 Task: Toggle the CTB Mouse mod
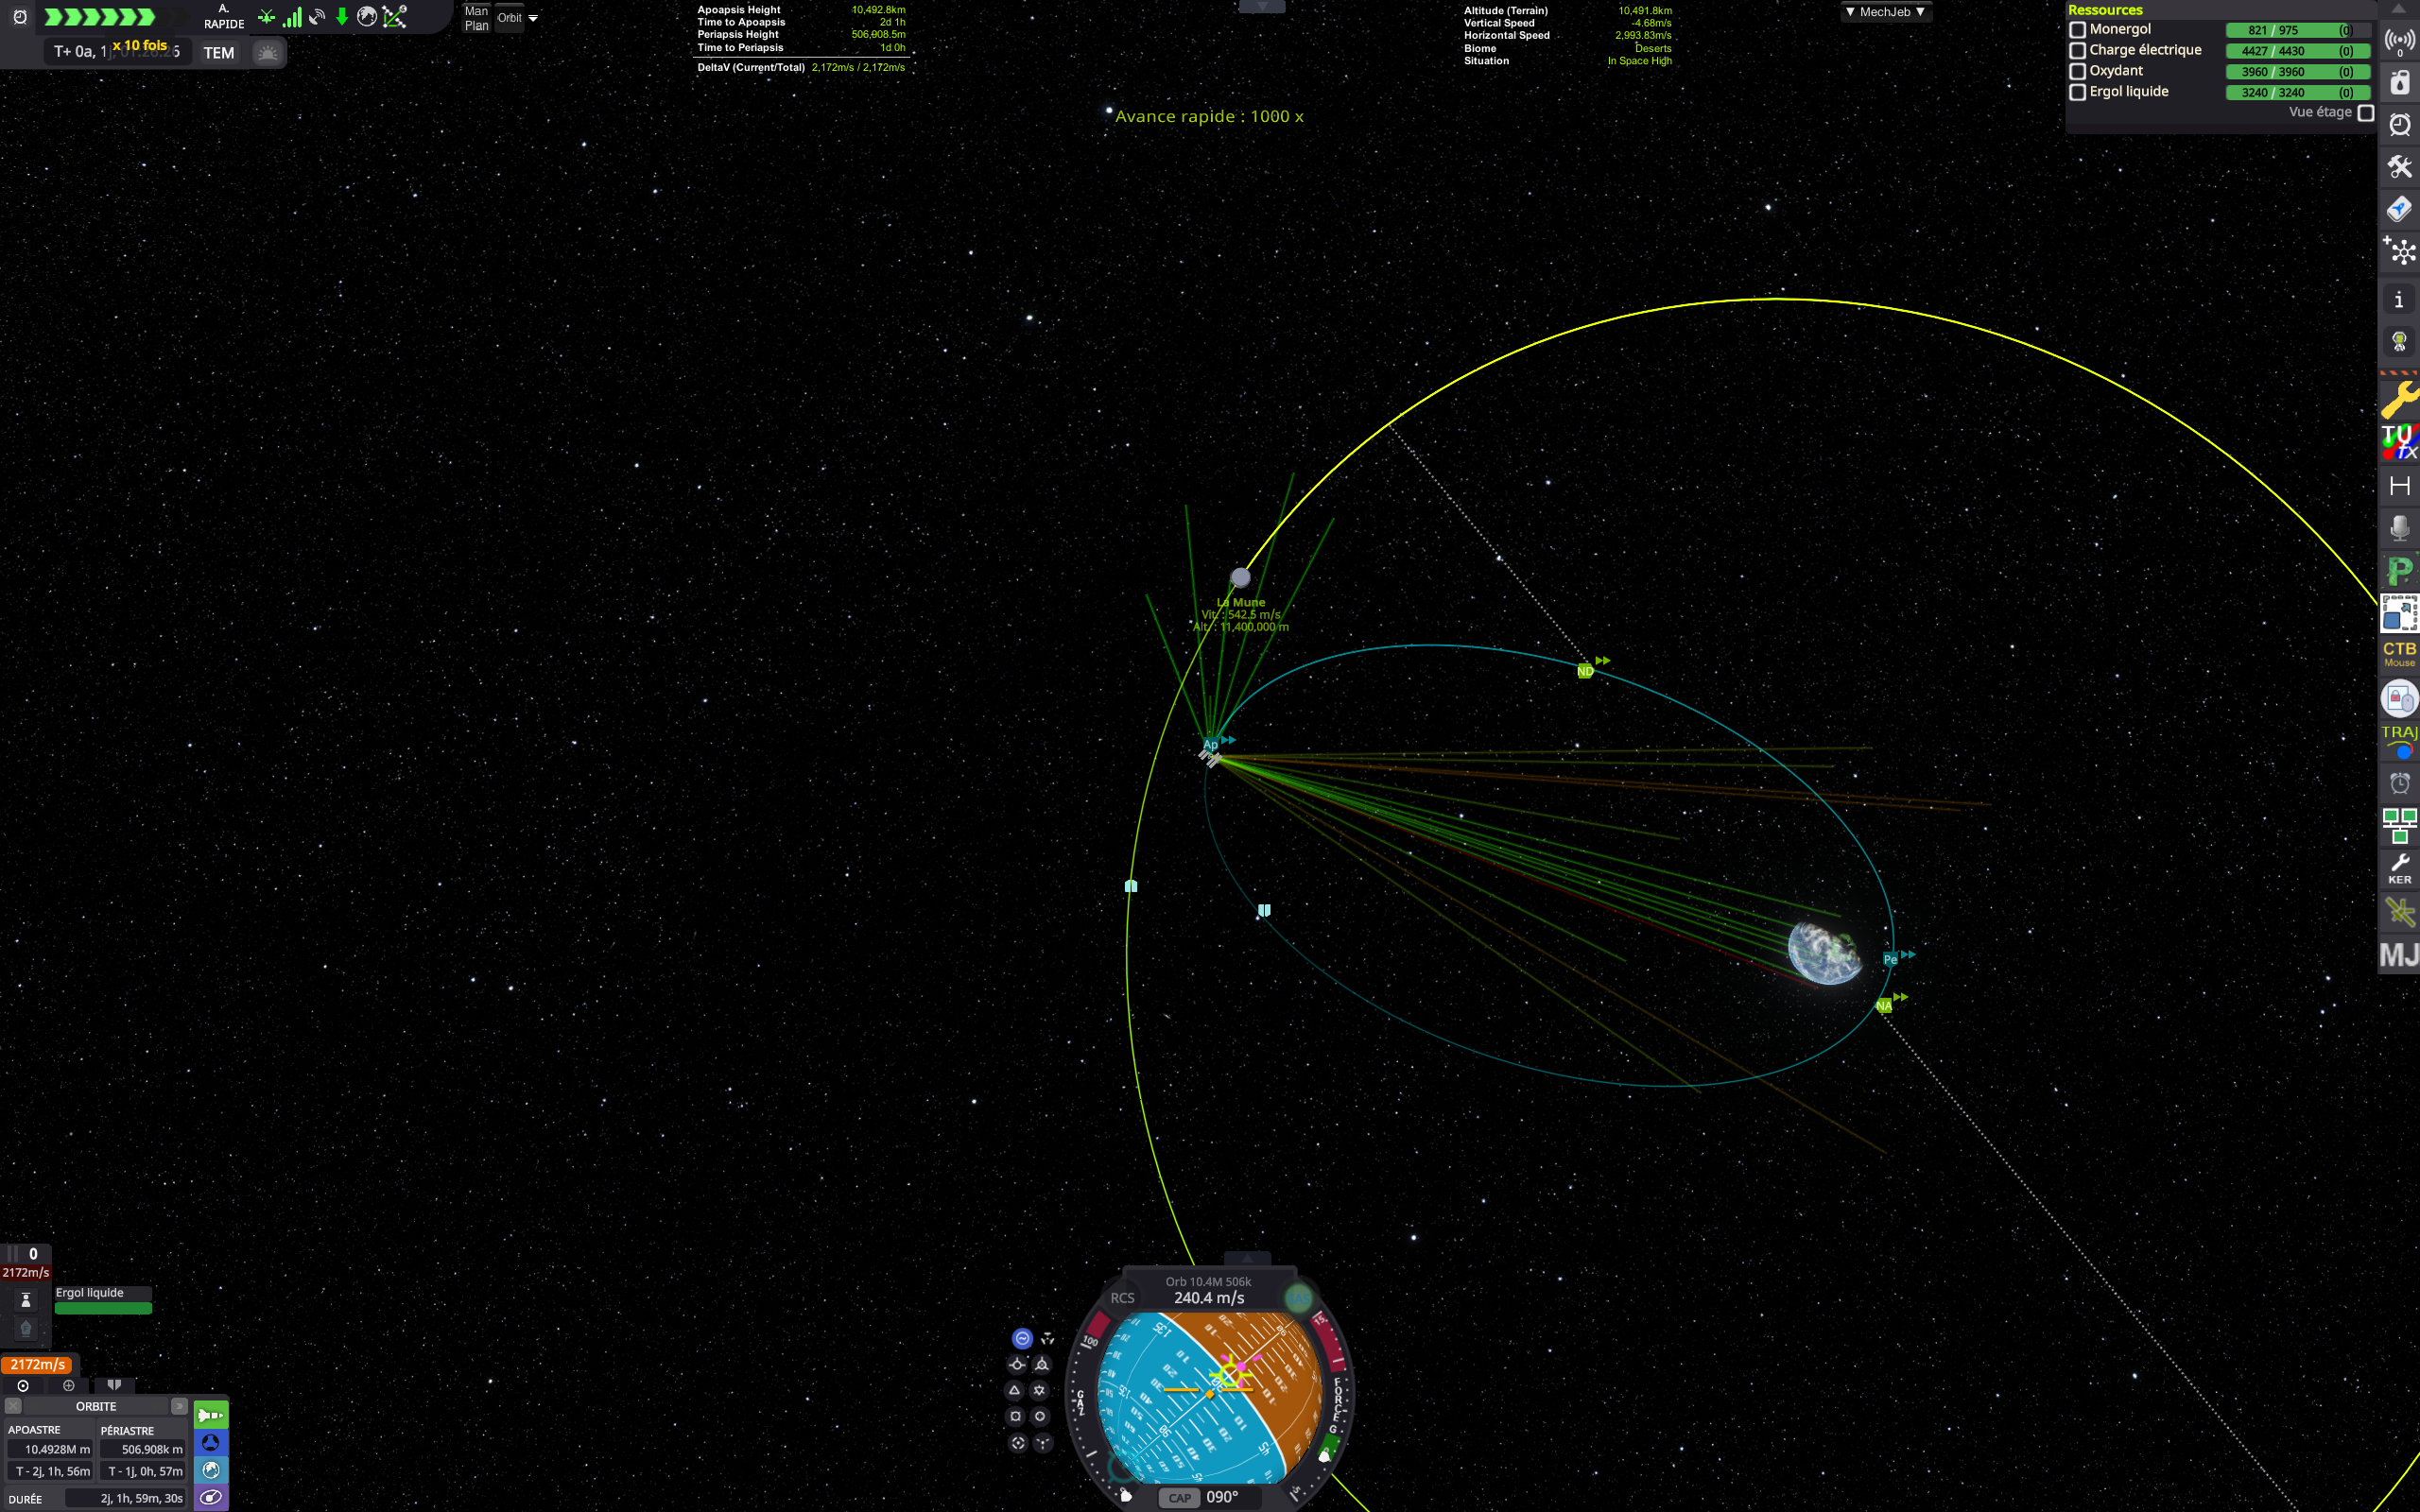[x=2399, y=655]
